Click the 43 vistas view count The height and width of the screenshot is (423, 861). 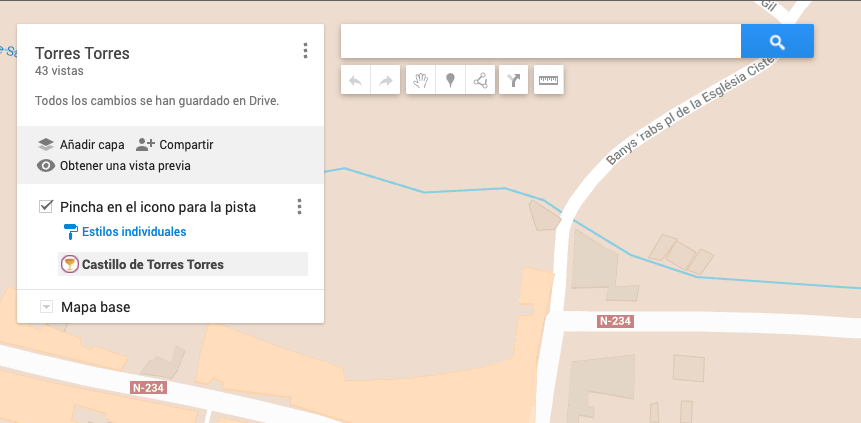[59, 71]
